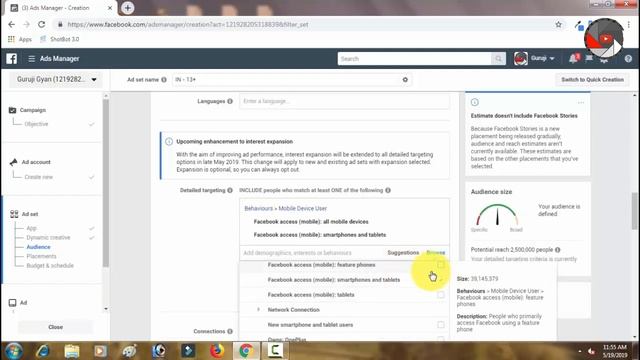Click the Windows Start button
The height and width of the screenshot is (360, 640).
tap(14, 351)
